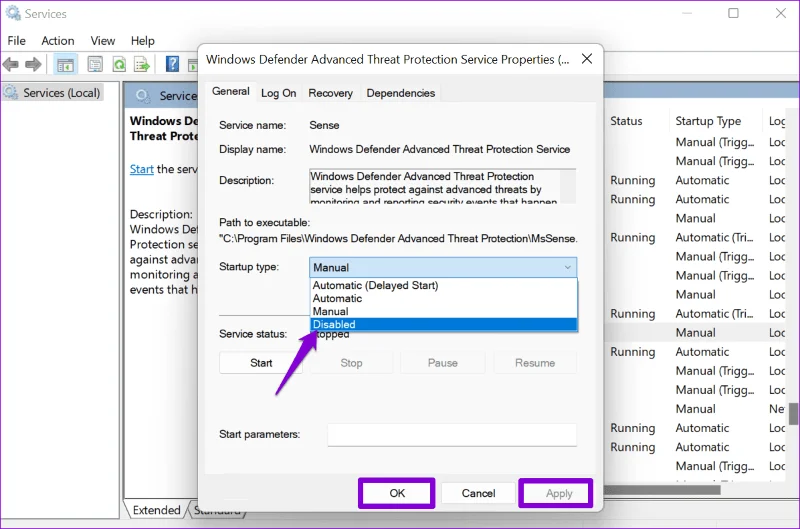
Task: Click the Export List toolbar icon
Action: pos(142,64)
